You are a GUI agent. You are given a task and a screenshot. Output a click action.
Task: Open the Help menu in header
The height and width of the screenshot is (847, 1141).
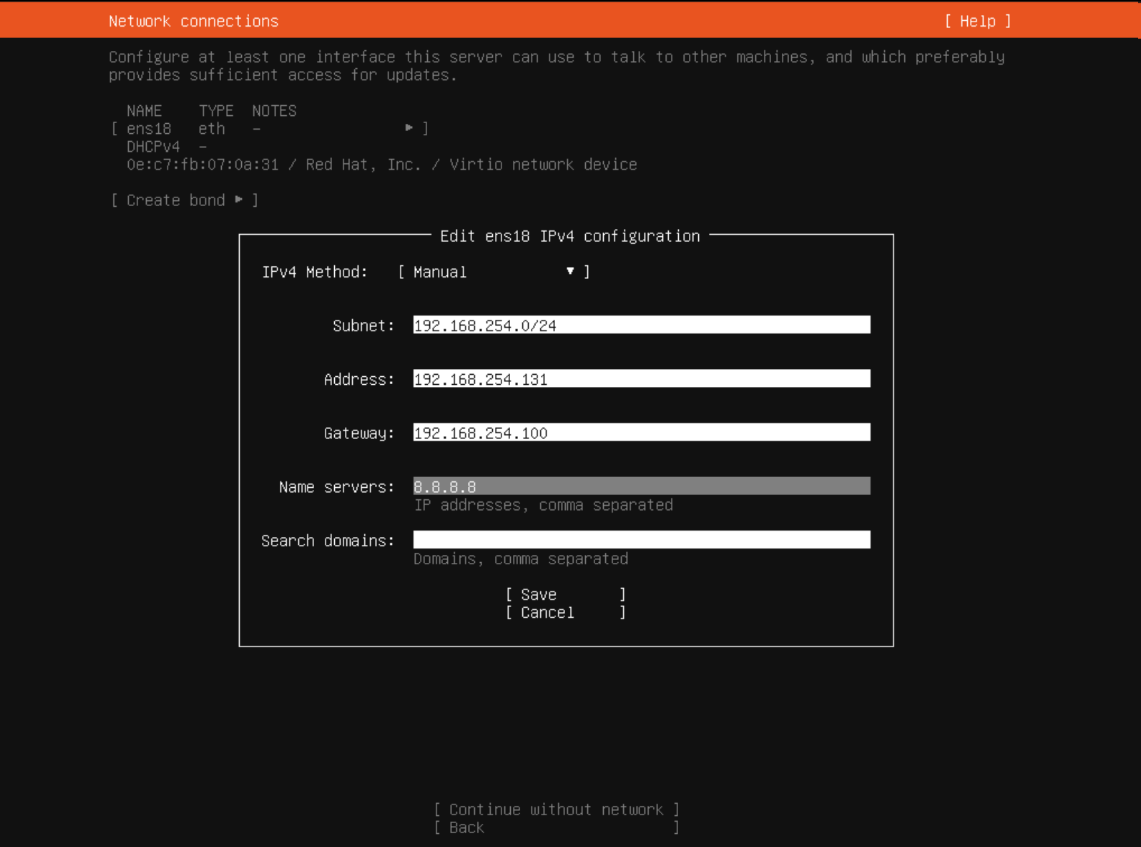click(977, 21)
